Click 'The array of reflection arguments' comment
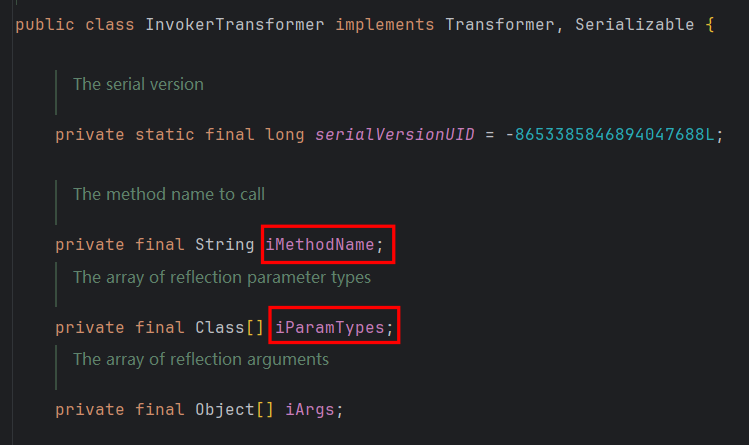The image size is (749, 445). pos(200,358)
